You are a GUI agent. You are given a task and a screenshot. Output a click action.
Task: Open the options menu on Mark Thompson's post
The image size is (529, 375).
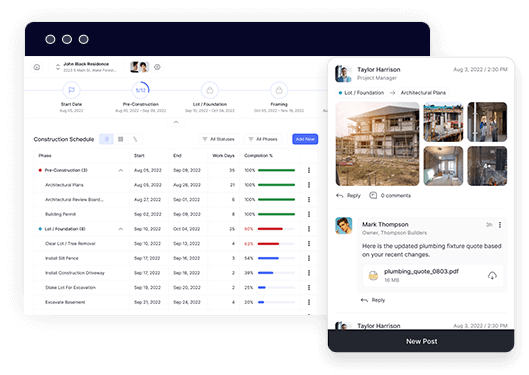coord(500,225)
